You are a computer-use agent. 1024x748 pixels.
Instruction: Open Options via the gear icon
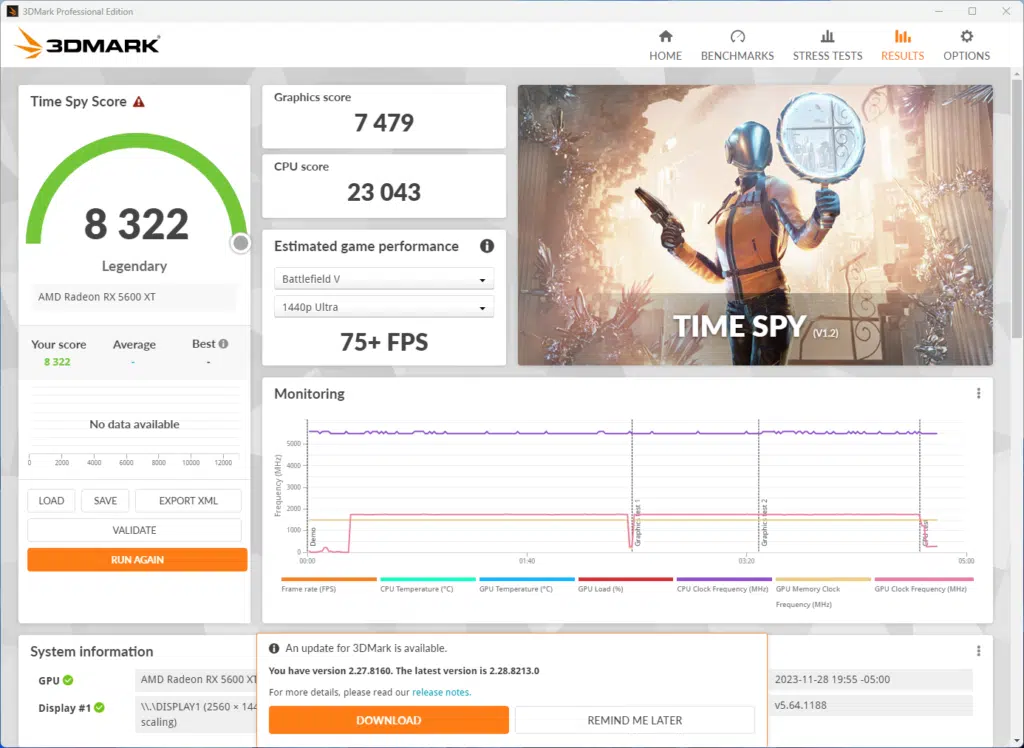point(966,37)
